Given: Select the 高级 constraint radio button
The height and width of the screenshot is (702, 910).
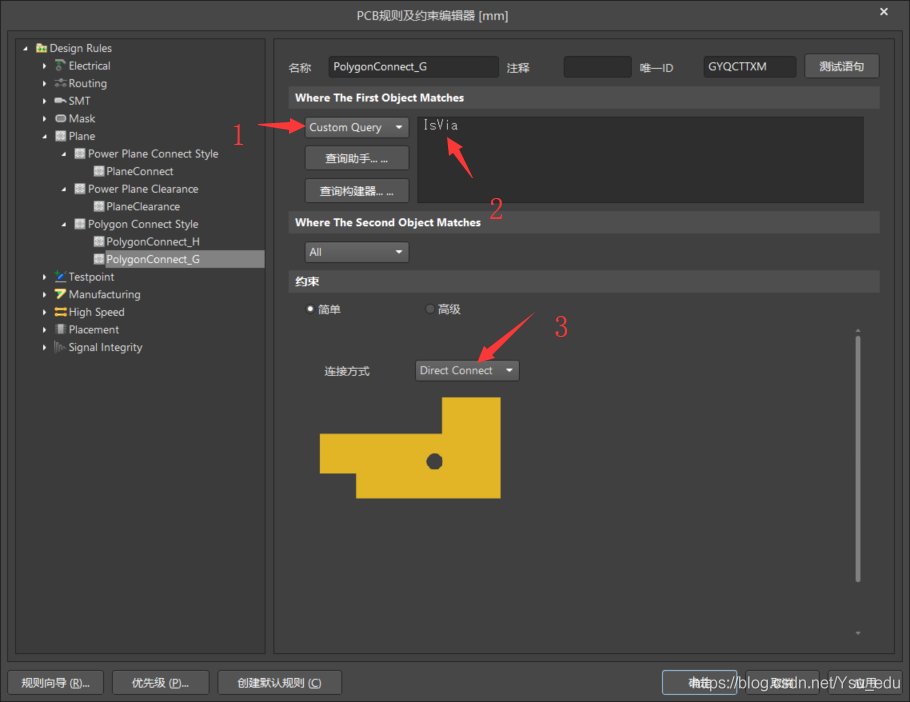Looking at the screenshot, I should click(x=429, y=309).
